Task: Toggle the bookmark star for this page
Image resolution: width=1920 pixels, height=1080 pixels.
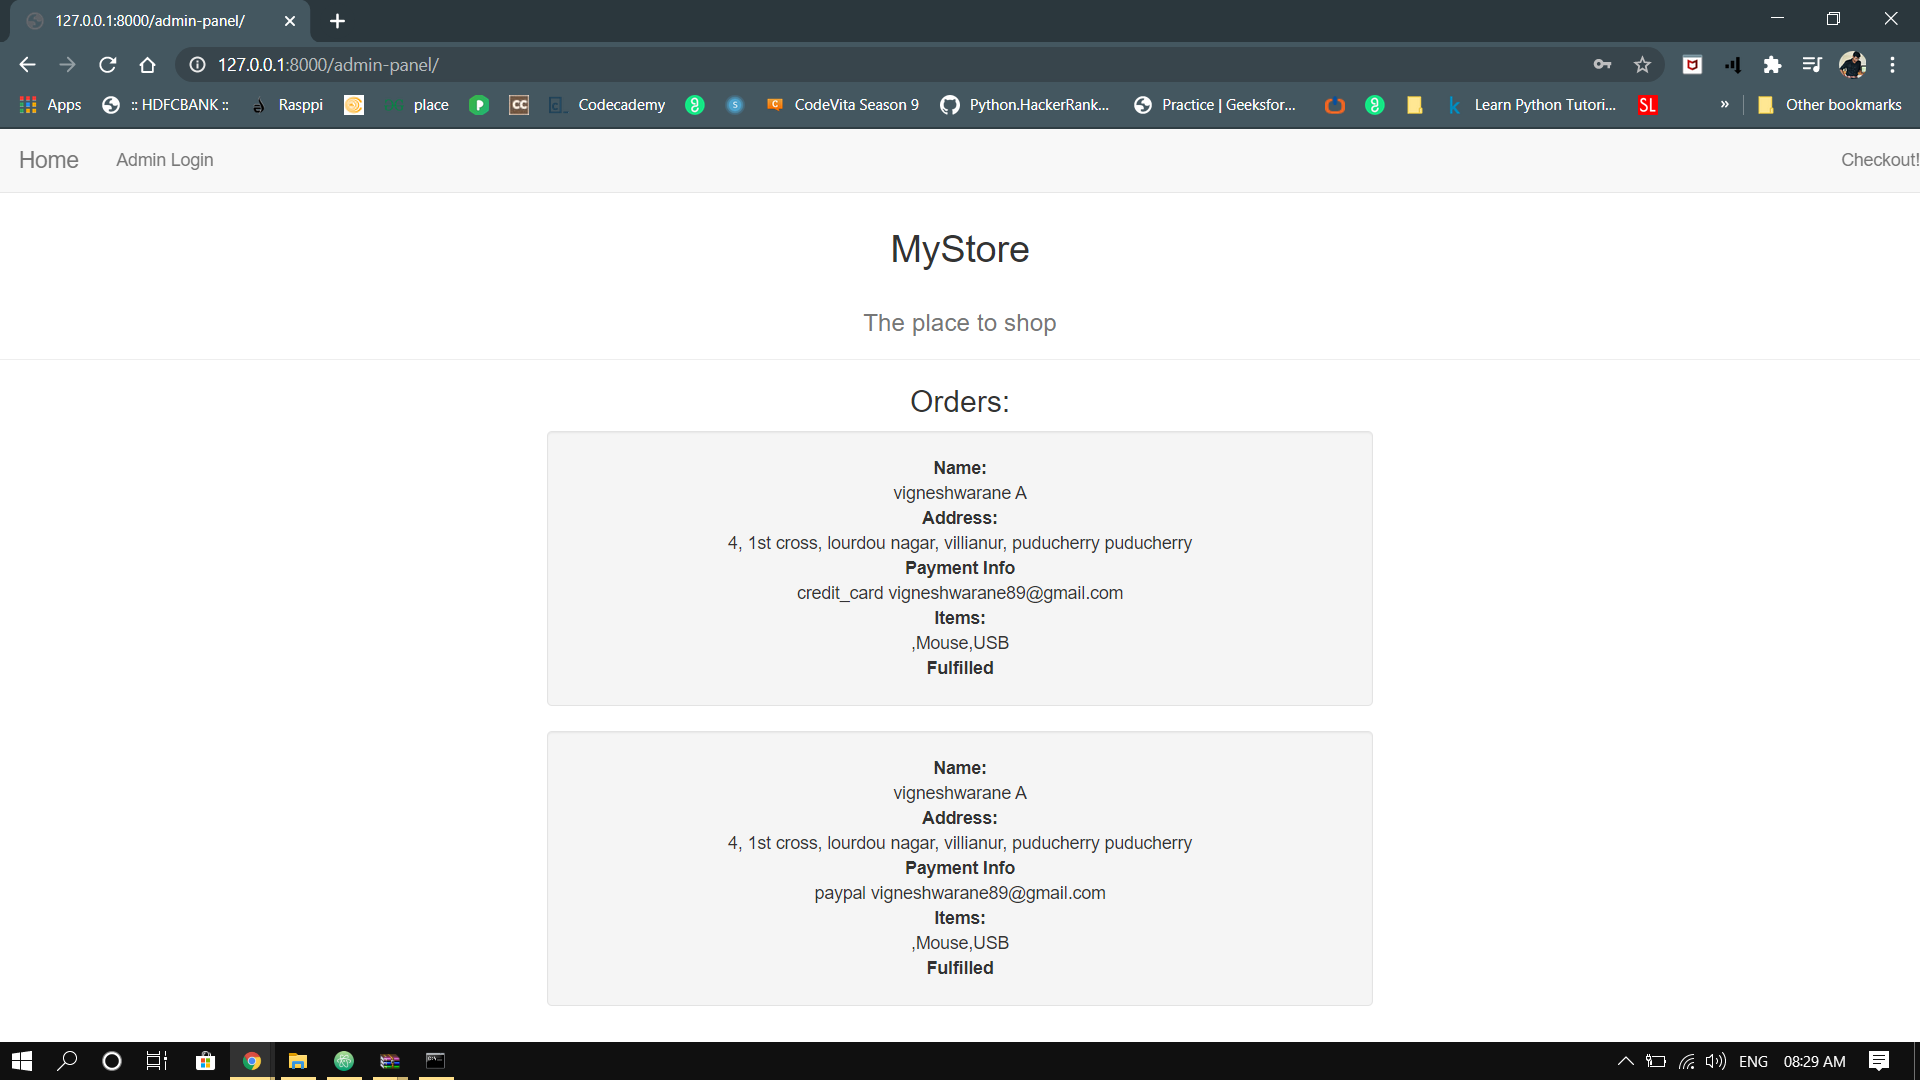Action: pos(1642,64)
